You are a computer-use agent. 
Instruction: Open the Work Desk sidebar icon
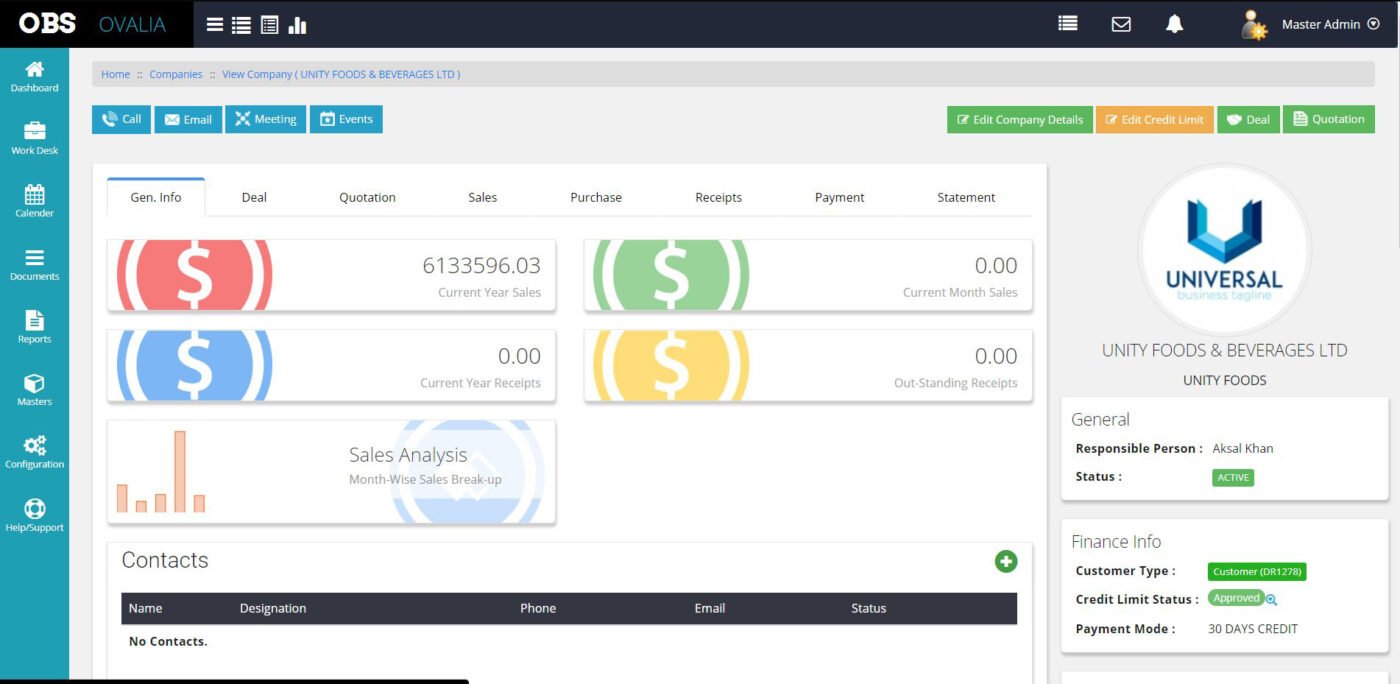click(x=34, y=137)
